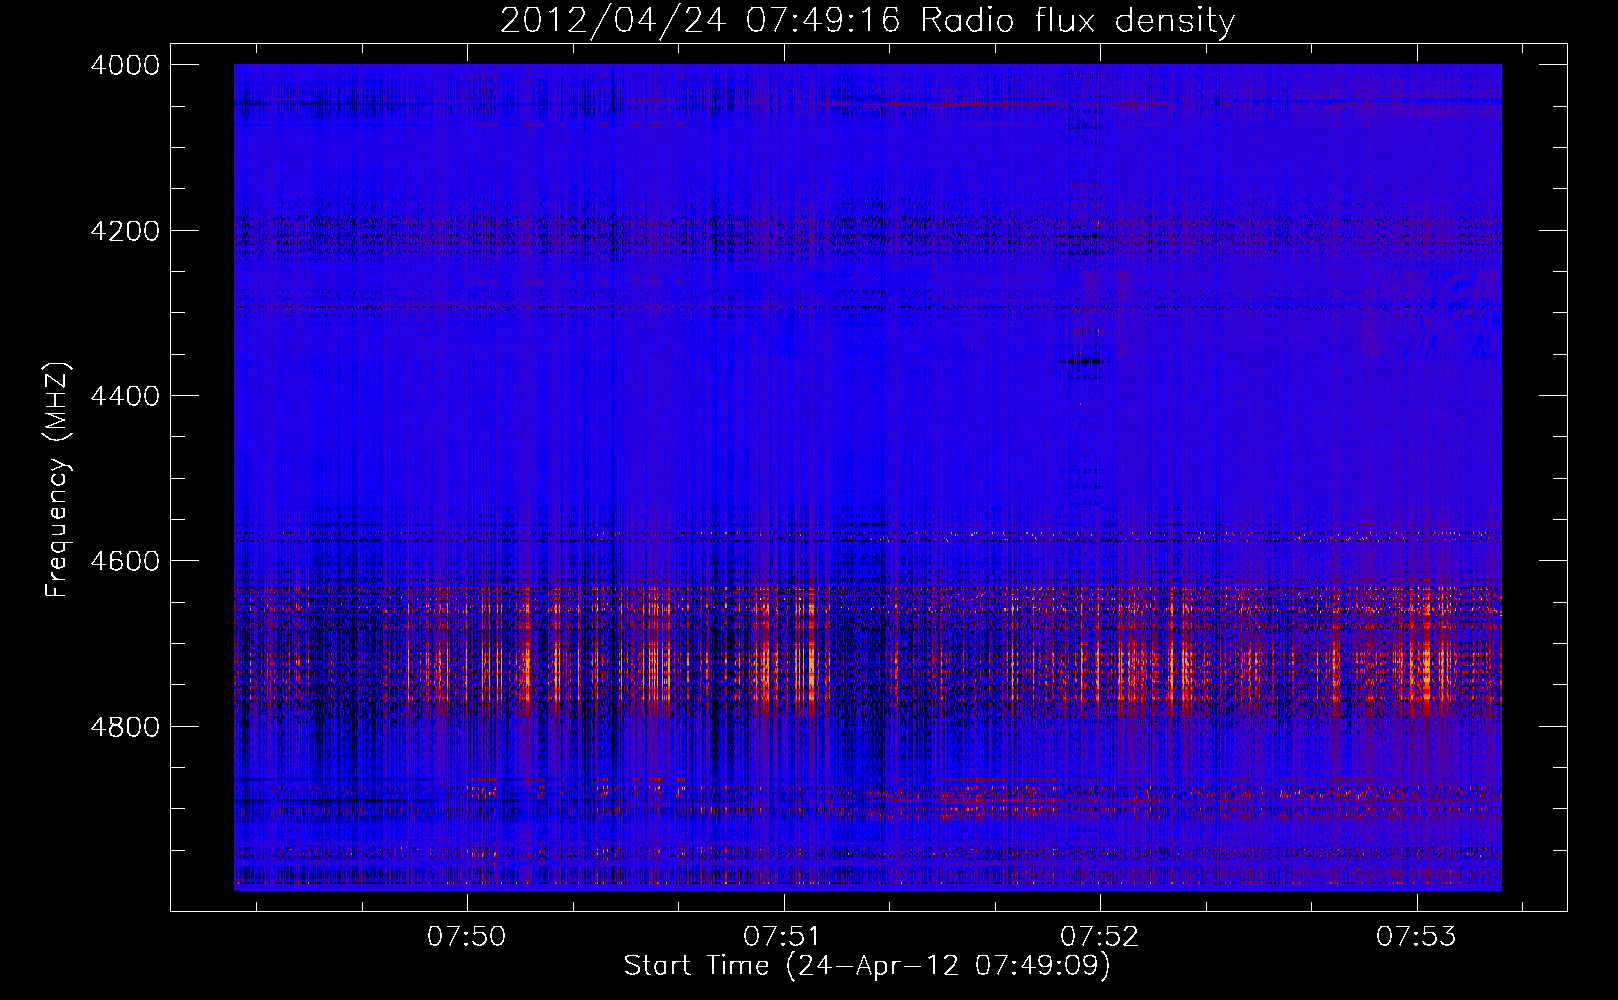
Task: Select the 4800 frequency axis label
Action: pyautogui.click(x=125, y=727)
